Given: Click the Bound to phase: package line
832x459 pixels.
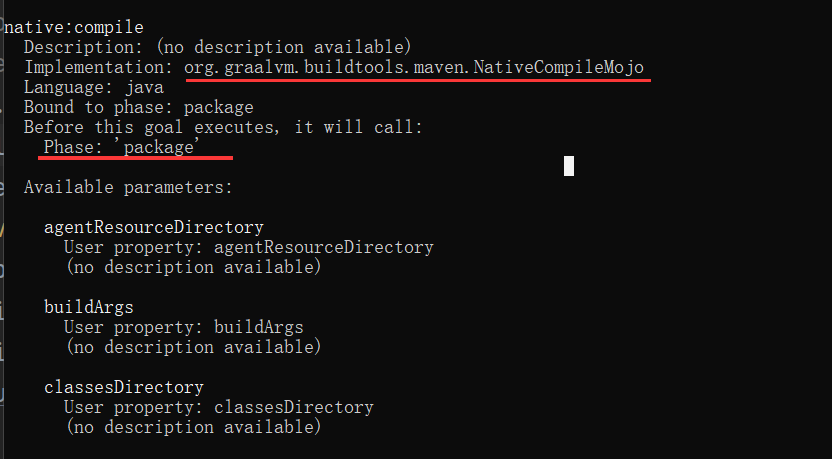Looking at the screenshot, I should click(138, 108).
